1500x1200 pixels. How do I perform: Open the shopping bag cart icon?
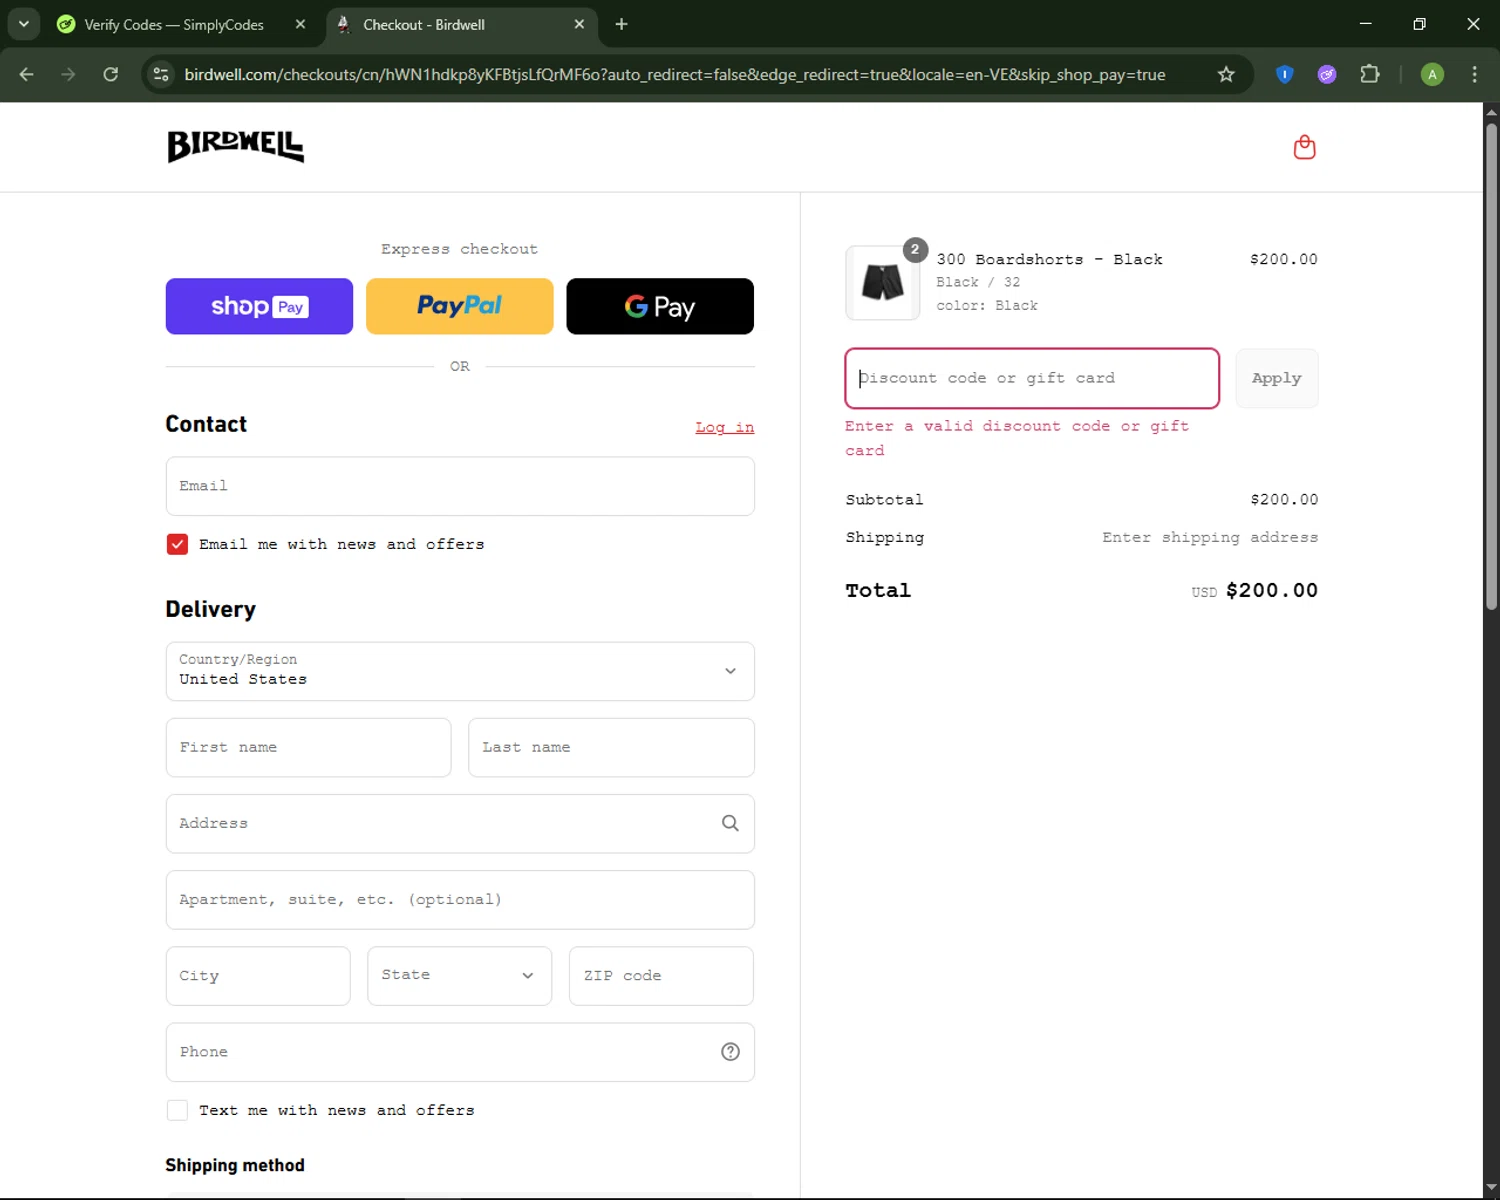pos(1304,147)
